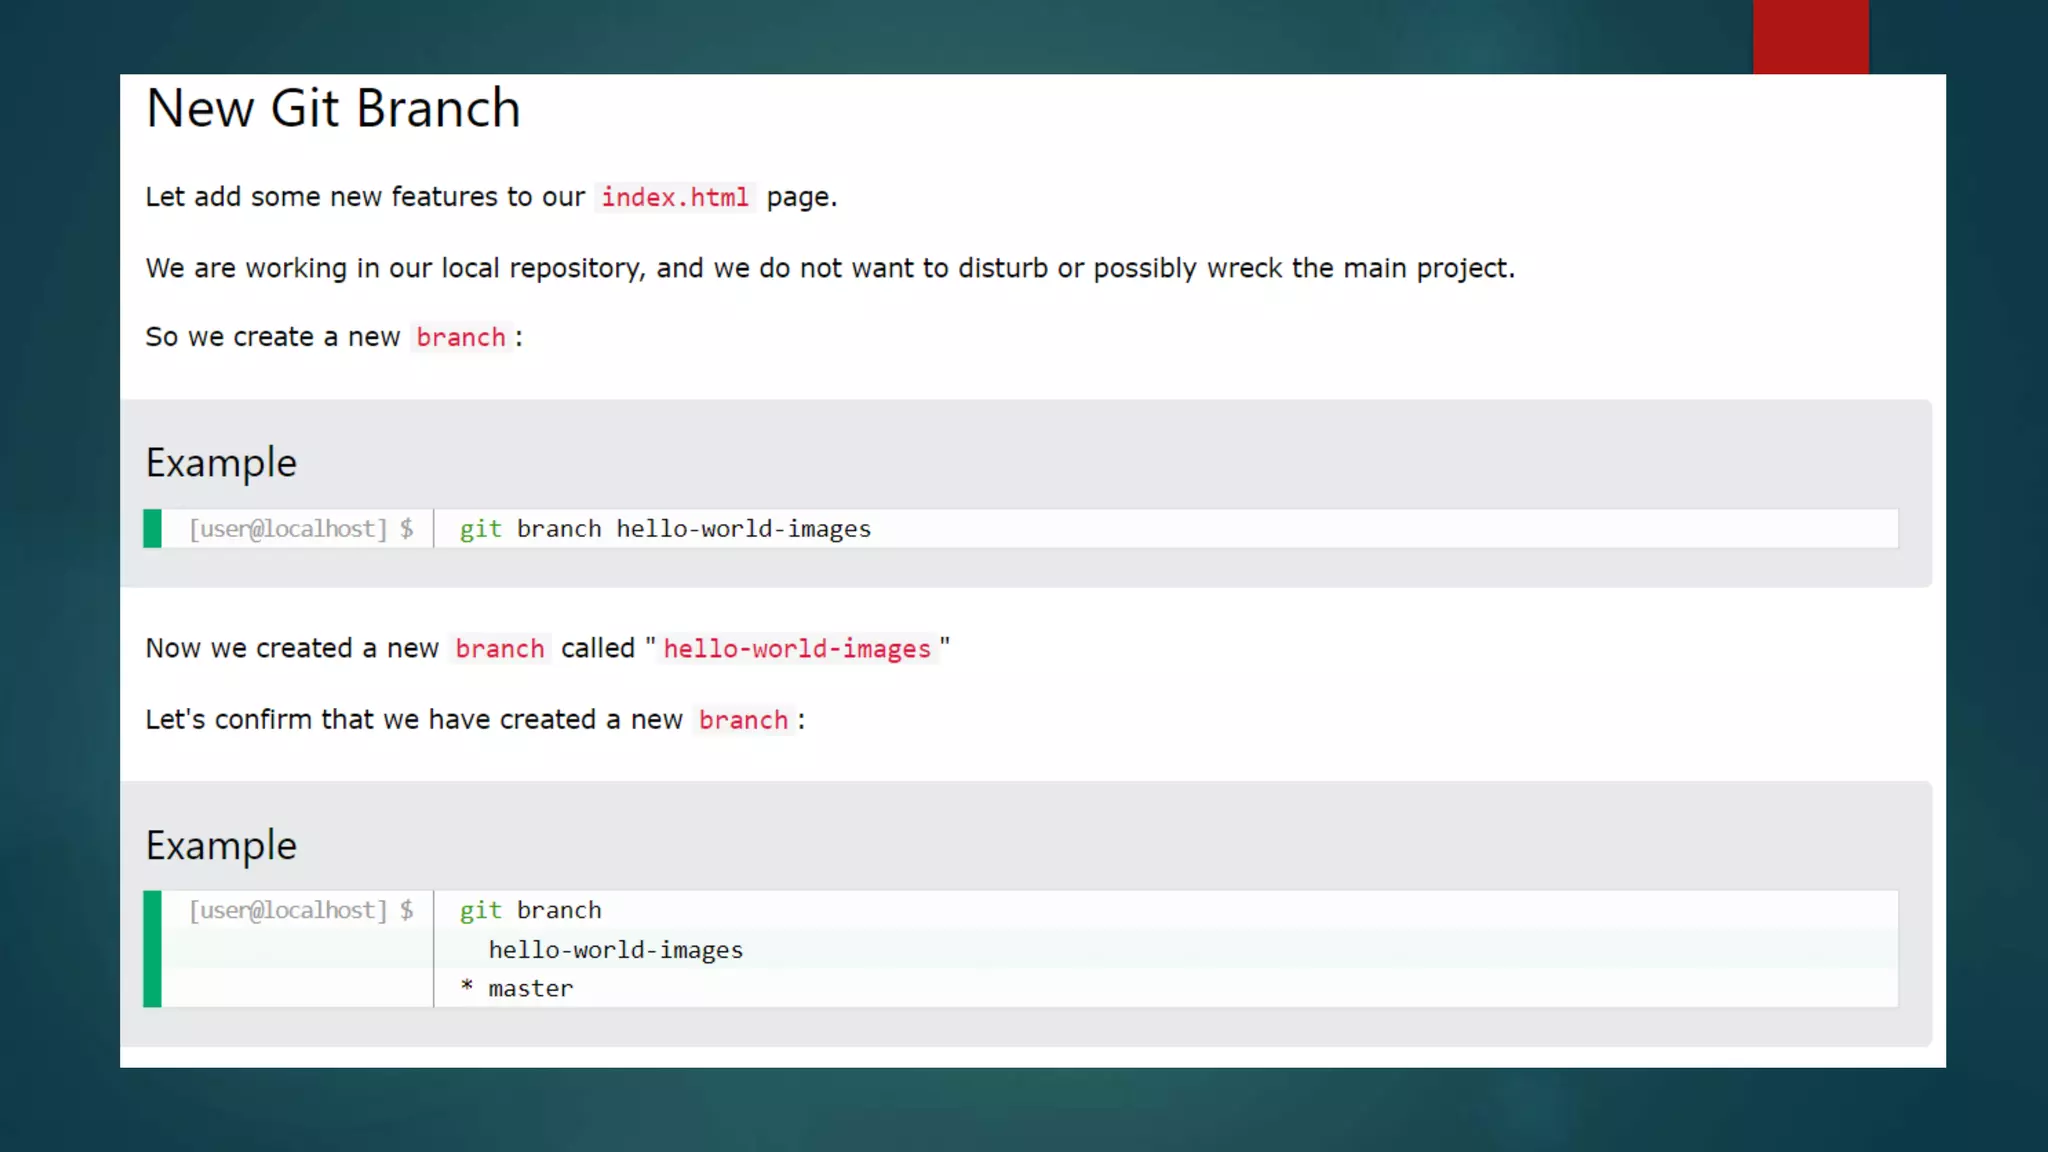Viewport: 2048px width, 1152px height.
Task: Click the 'git branch' command without arguments
Action: [x=530, y=910]
